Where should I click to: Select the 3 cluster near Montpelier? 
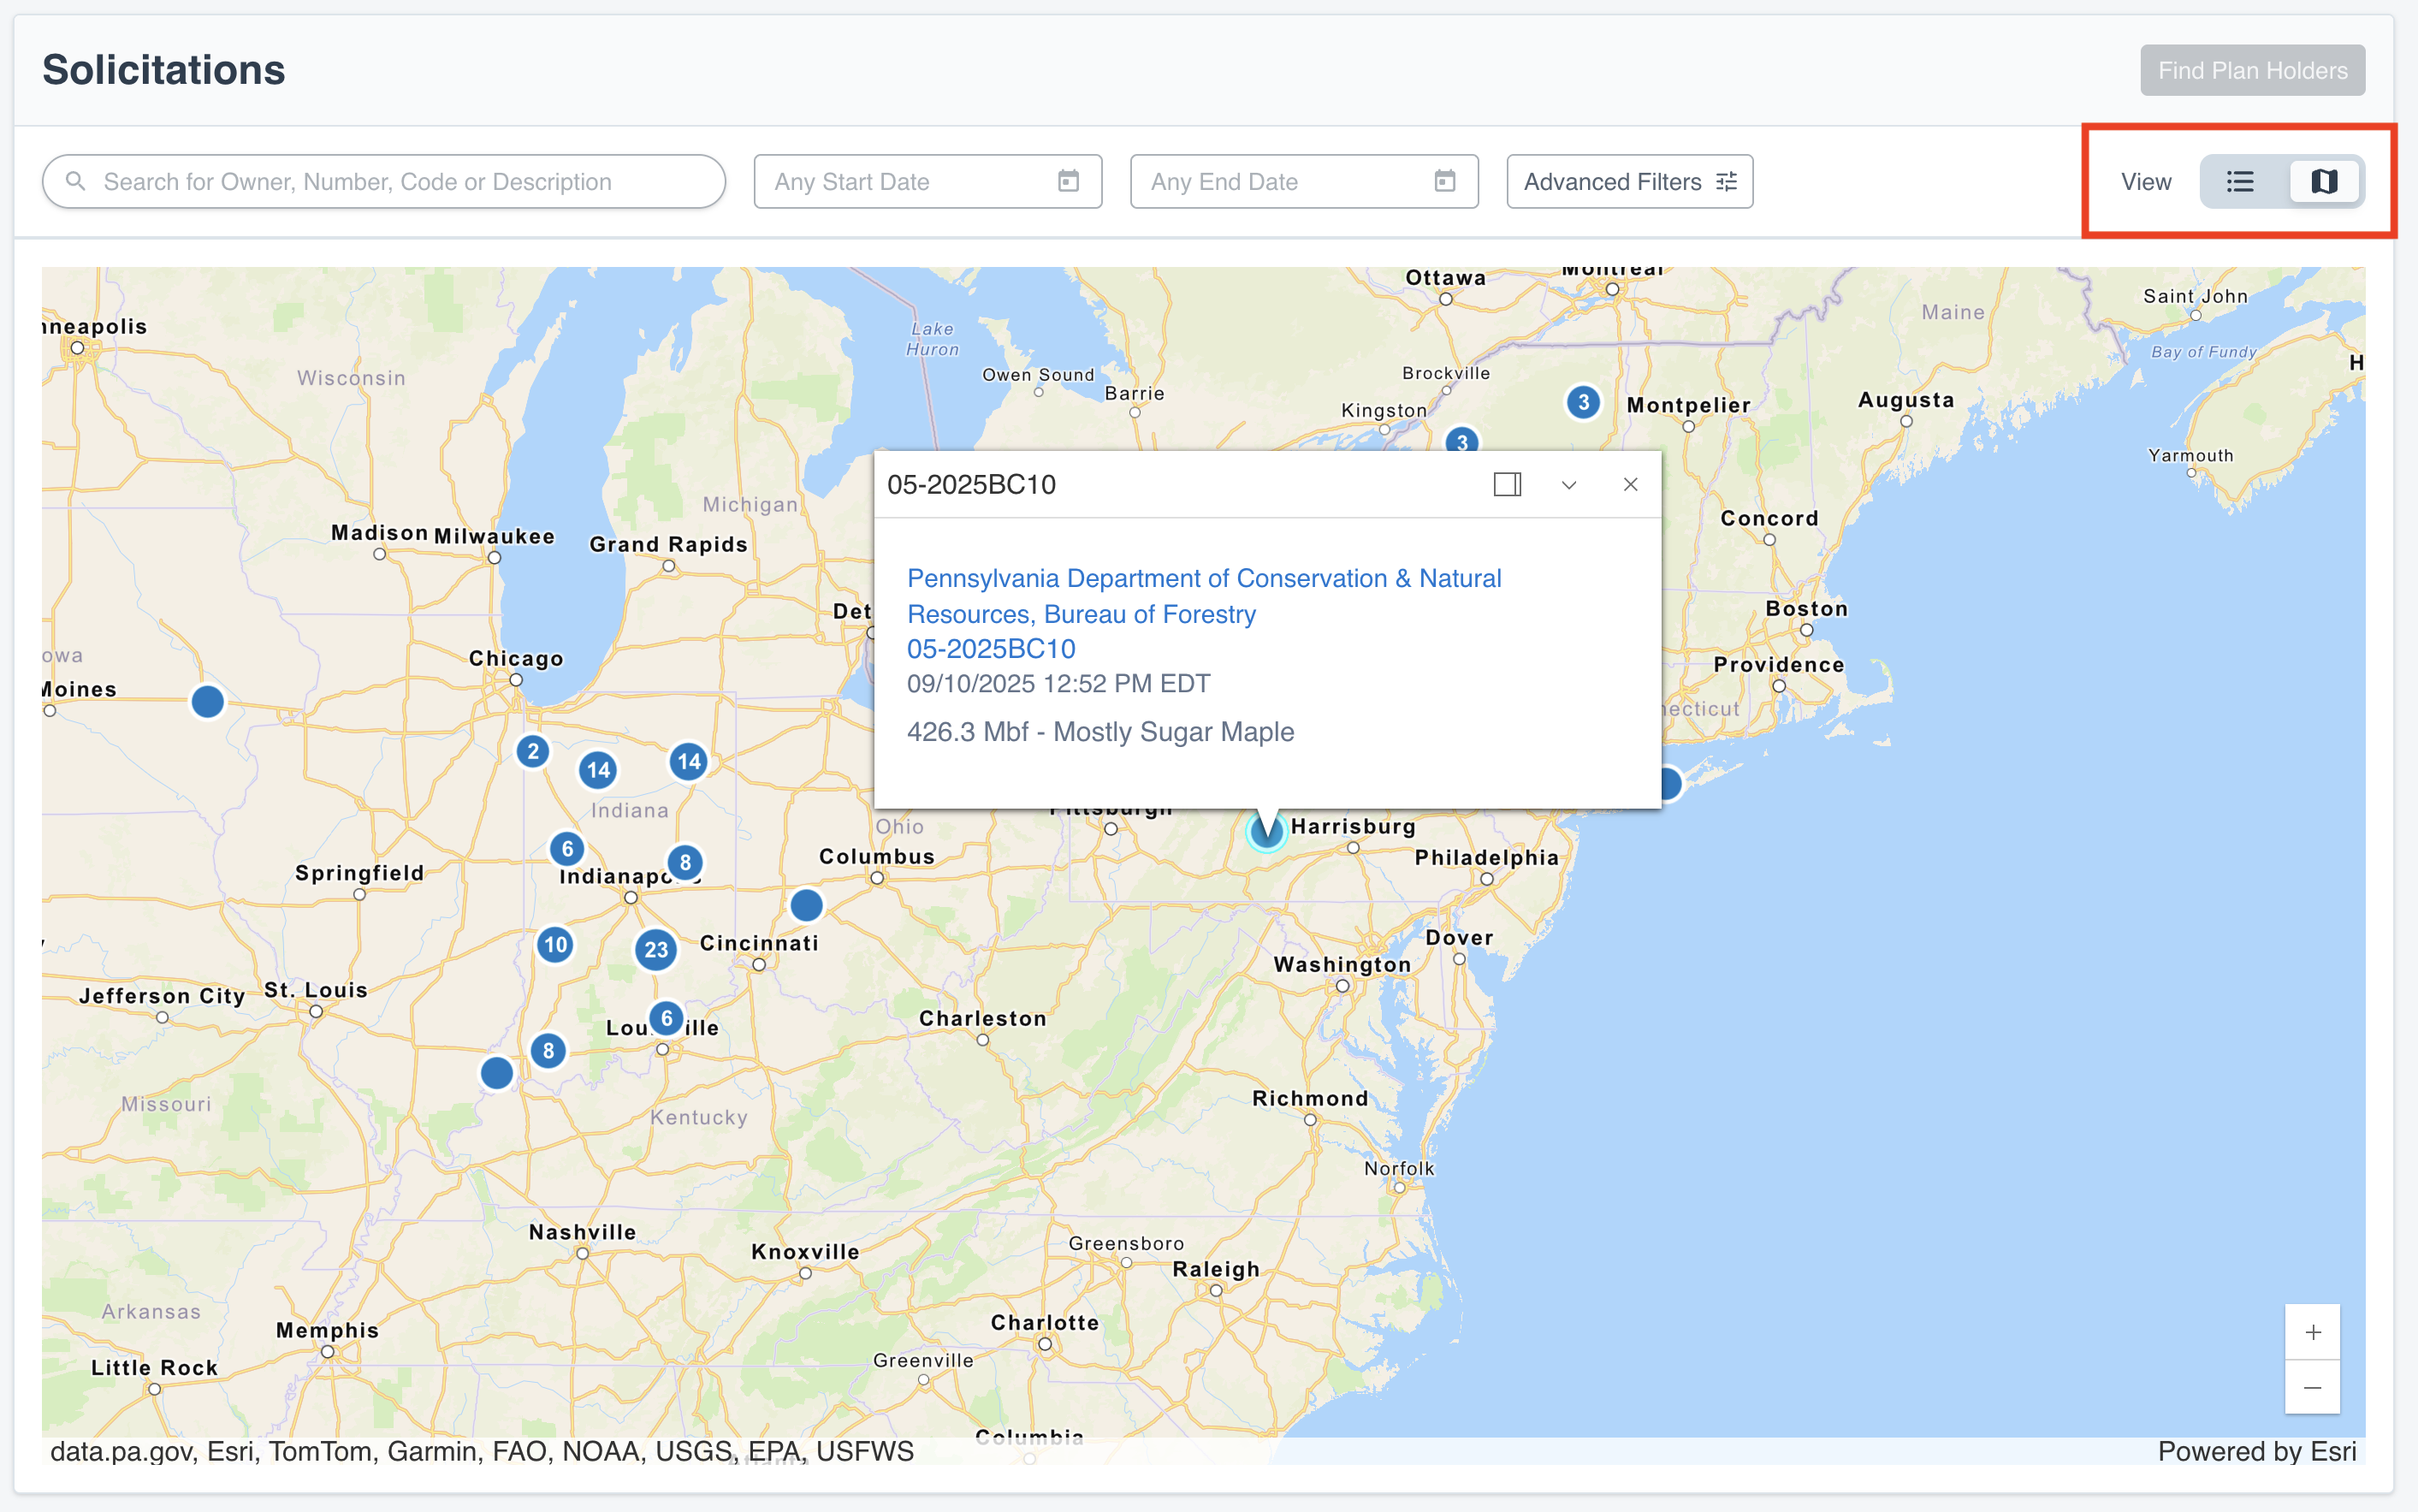pyautogui.click(x=1583, y=403)
